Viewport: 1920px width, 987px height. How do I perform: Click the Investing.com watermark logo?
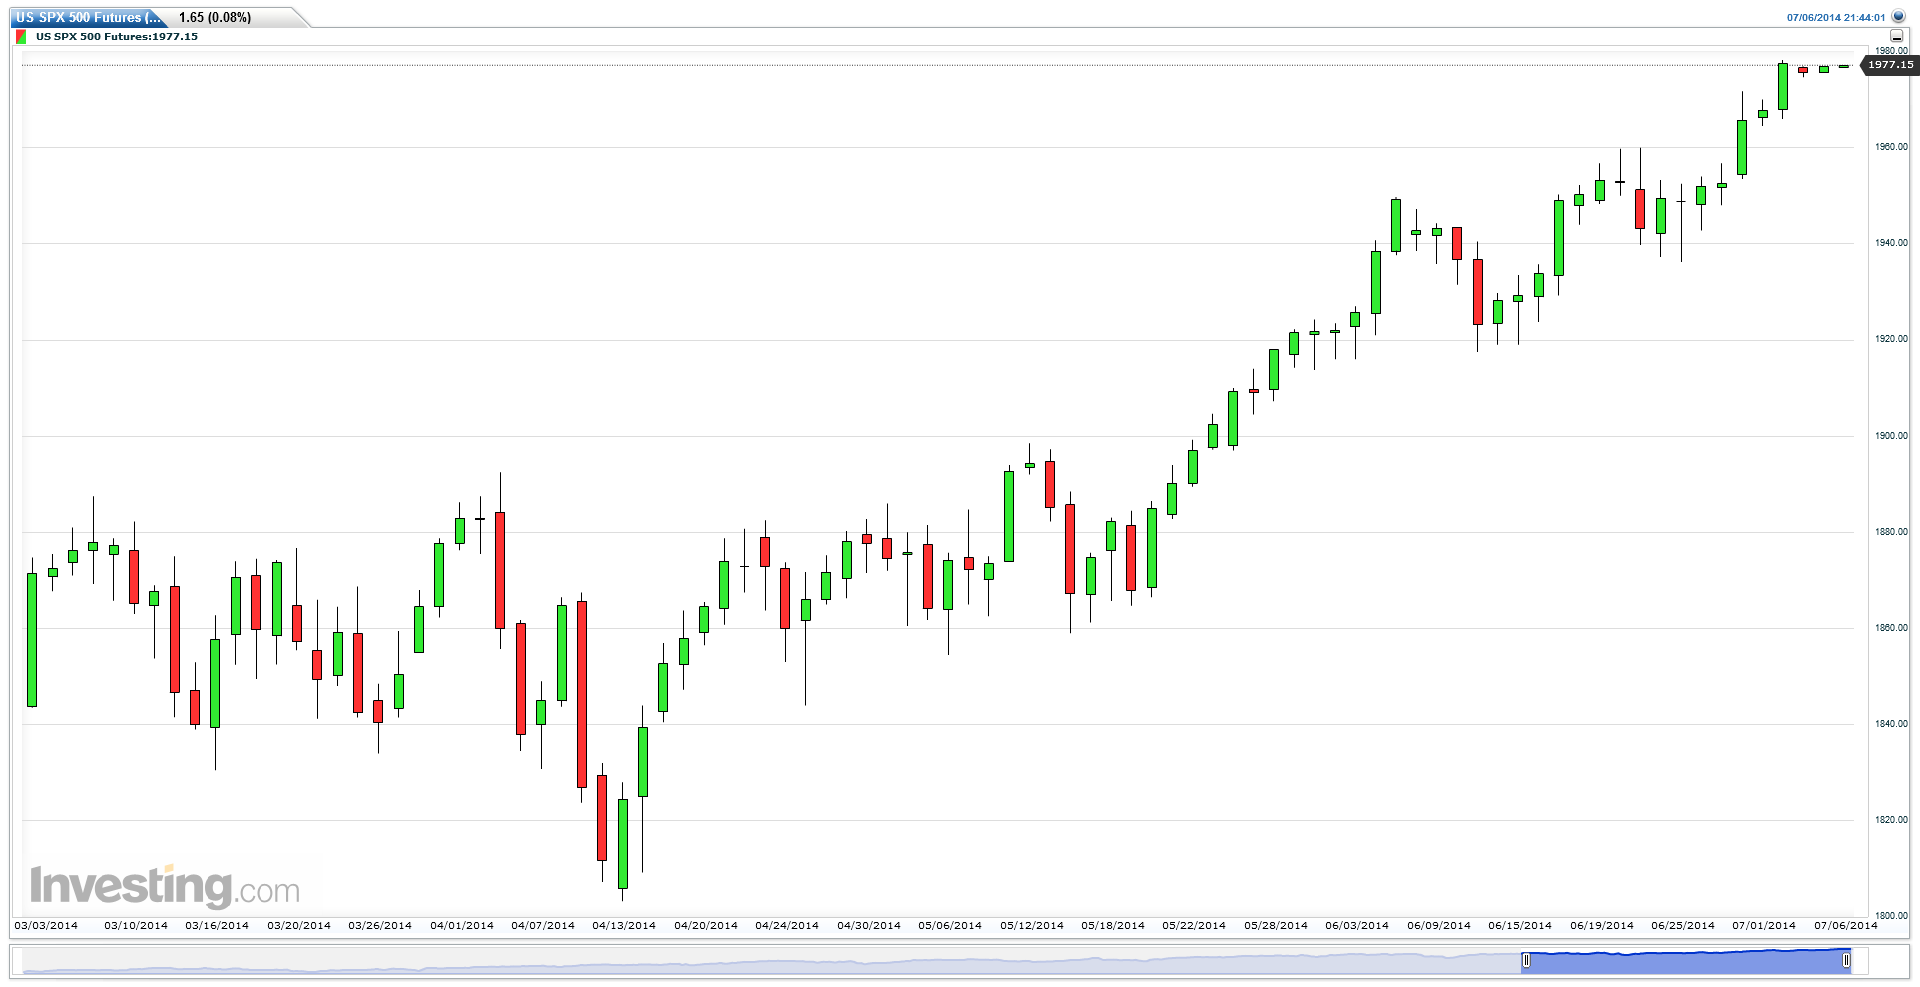coord(165,887)
